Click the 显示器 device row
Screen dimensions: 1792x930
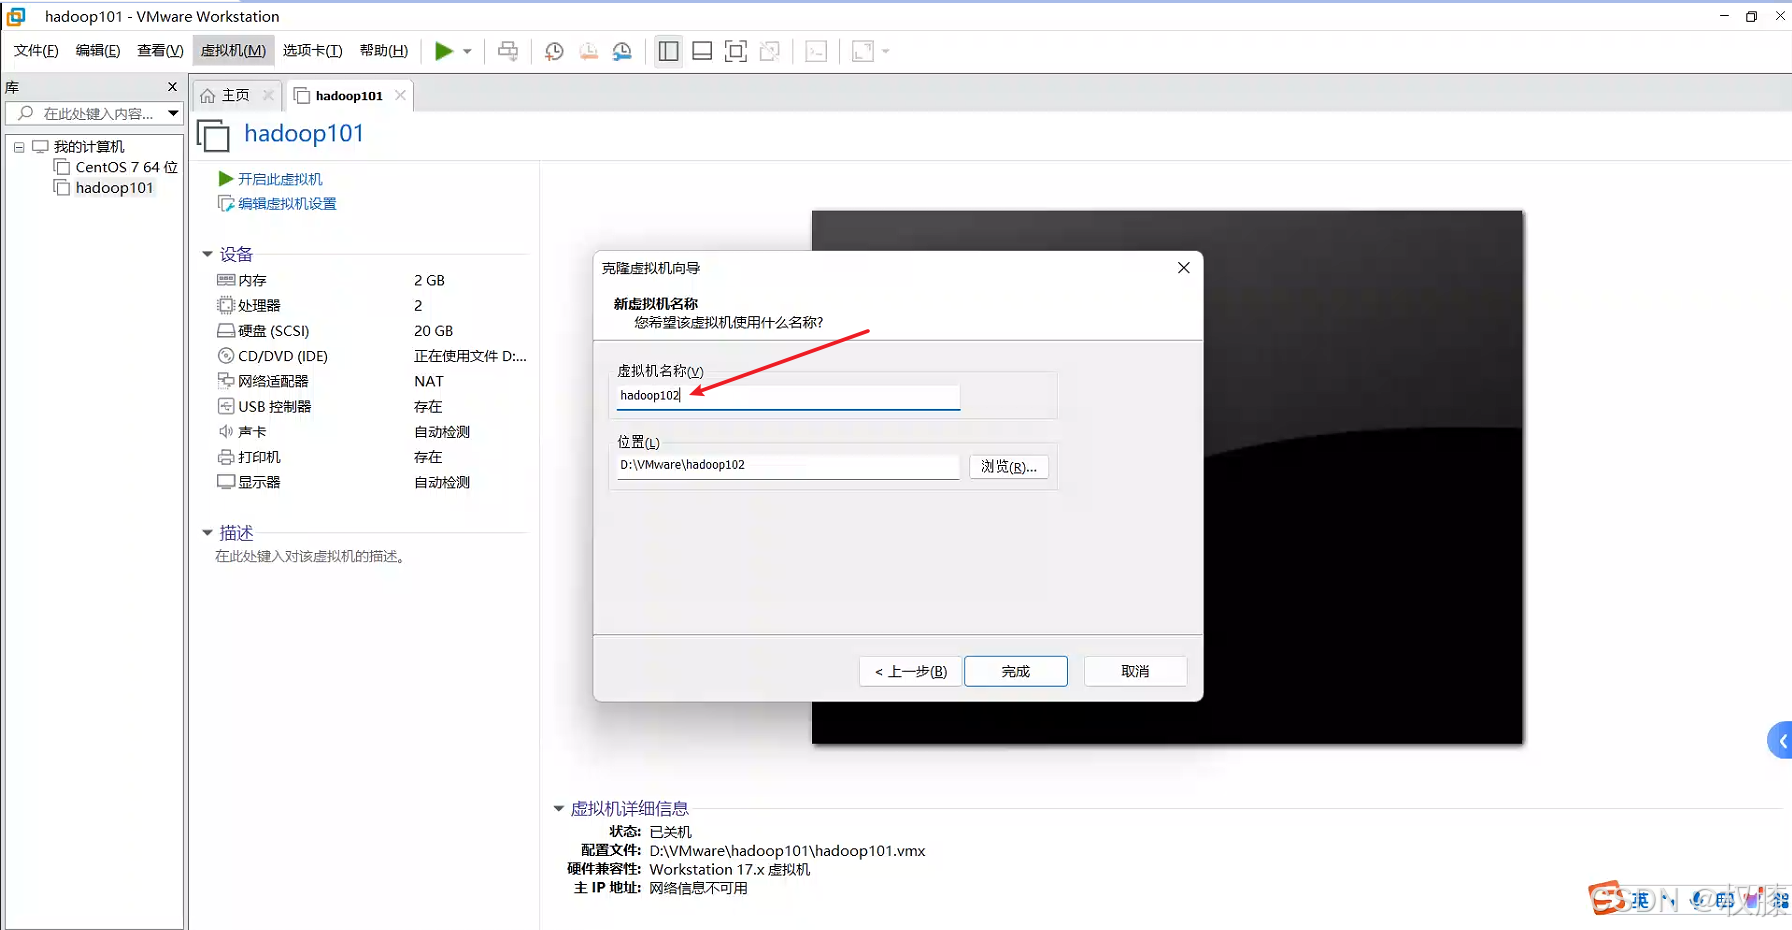pyautogui.click(x=370, y=482)
